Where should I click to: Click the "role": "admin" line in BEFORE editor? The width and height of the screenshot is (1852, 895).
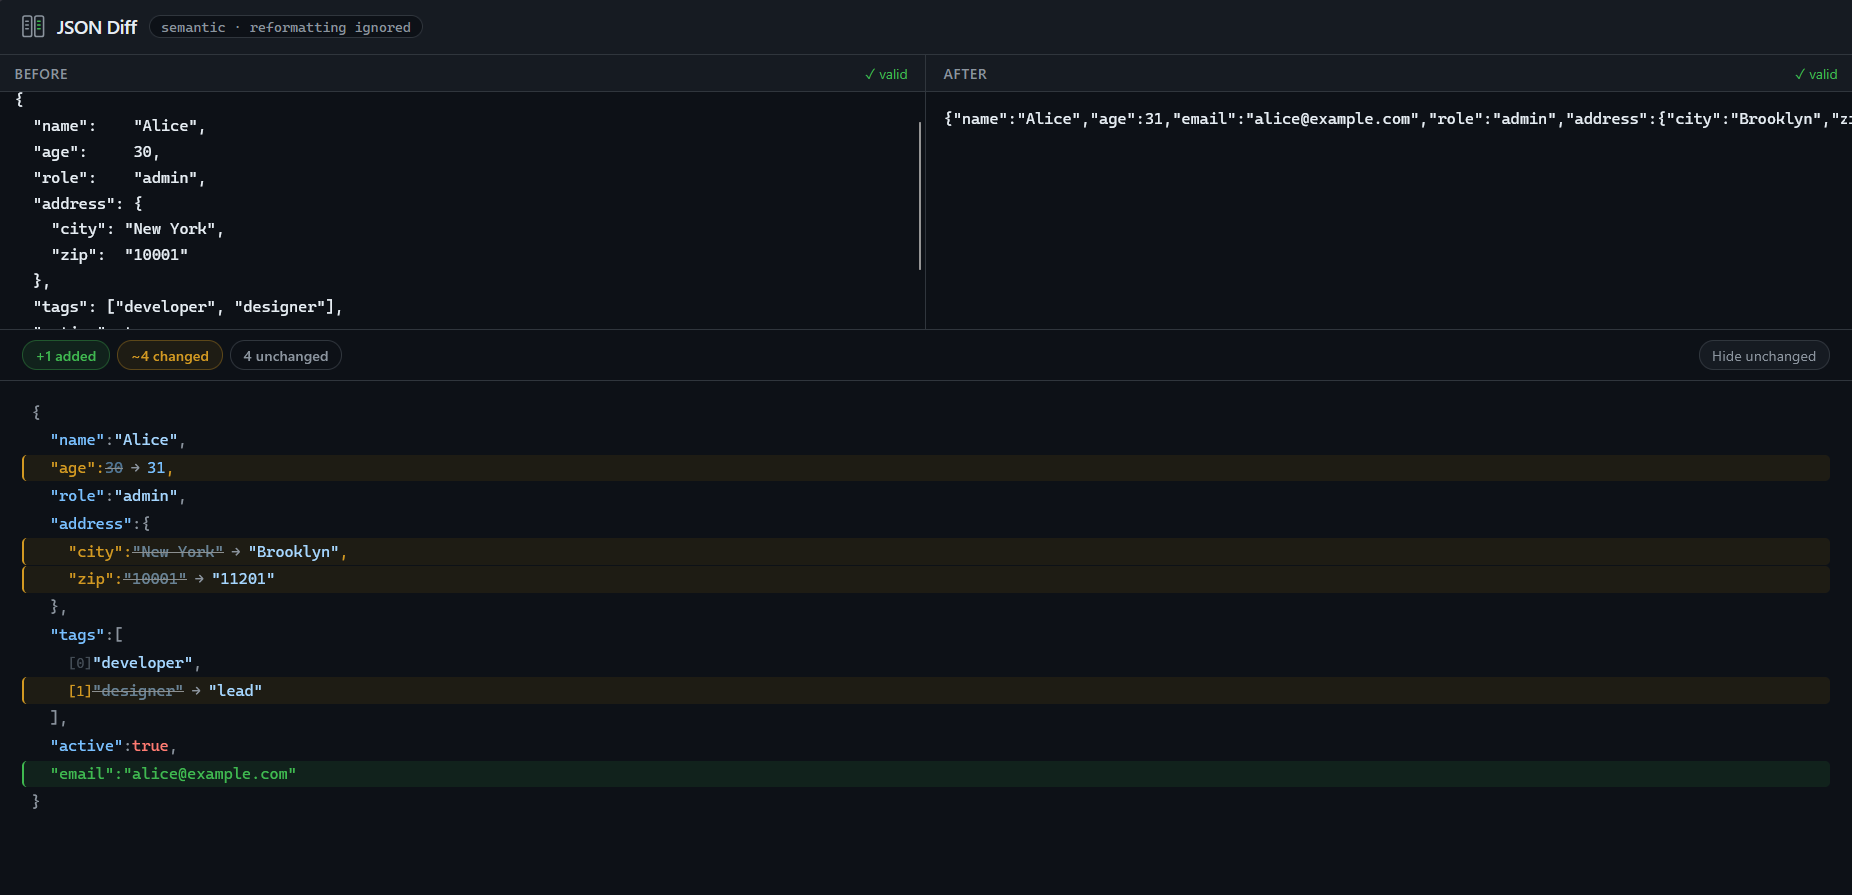click(119, 178)
